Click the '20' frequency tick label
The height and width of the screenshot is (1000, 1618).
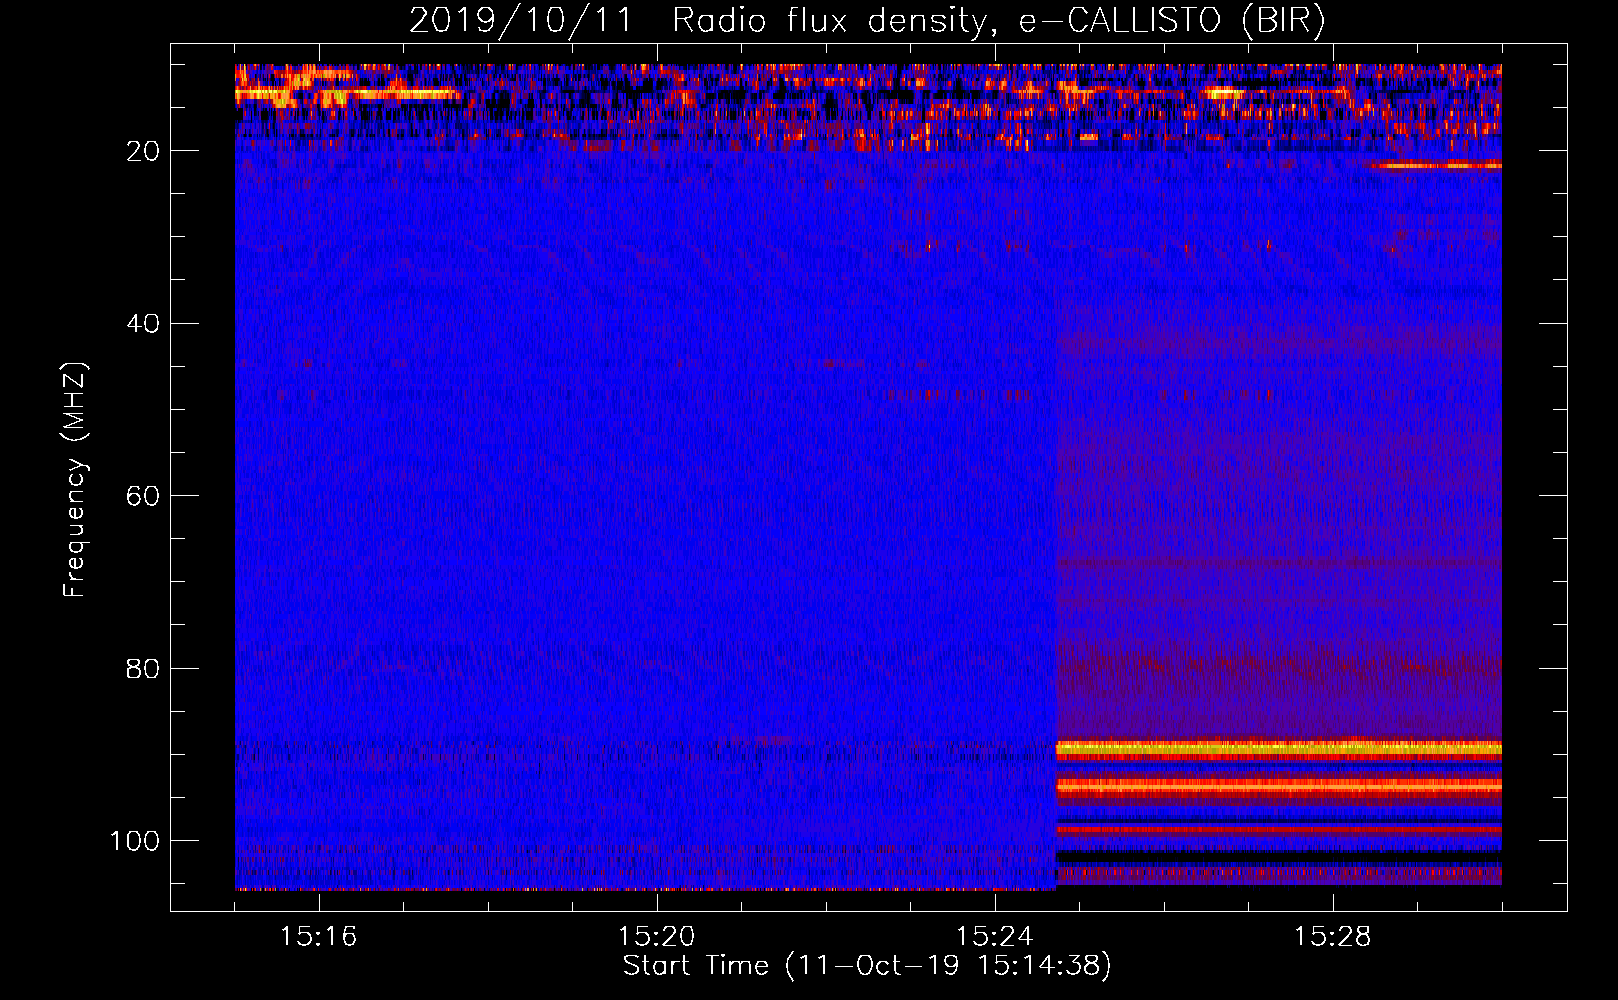coord(143,151)
